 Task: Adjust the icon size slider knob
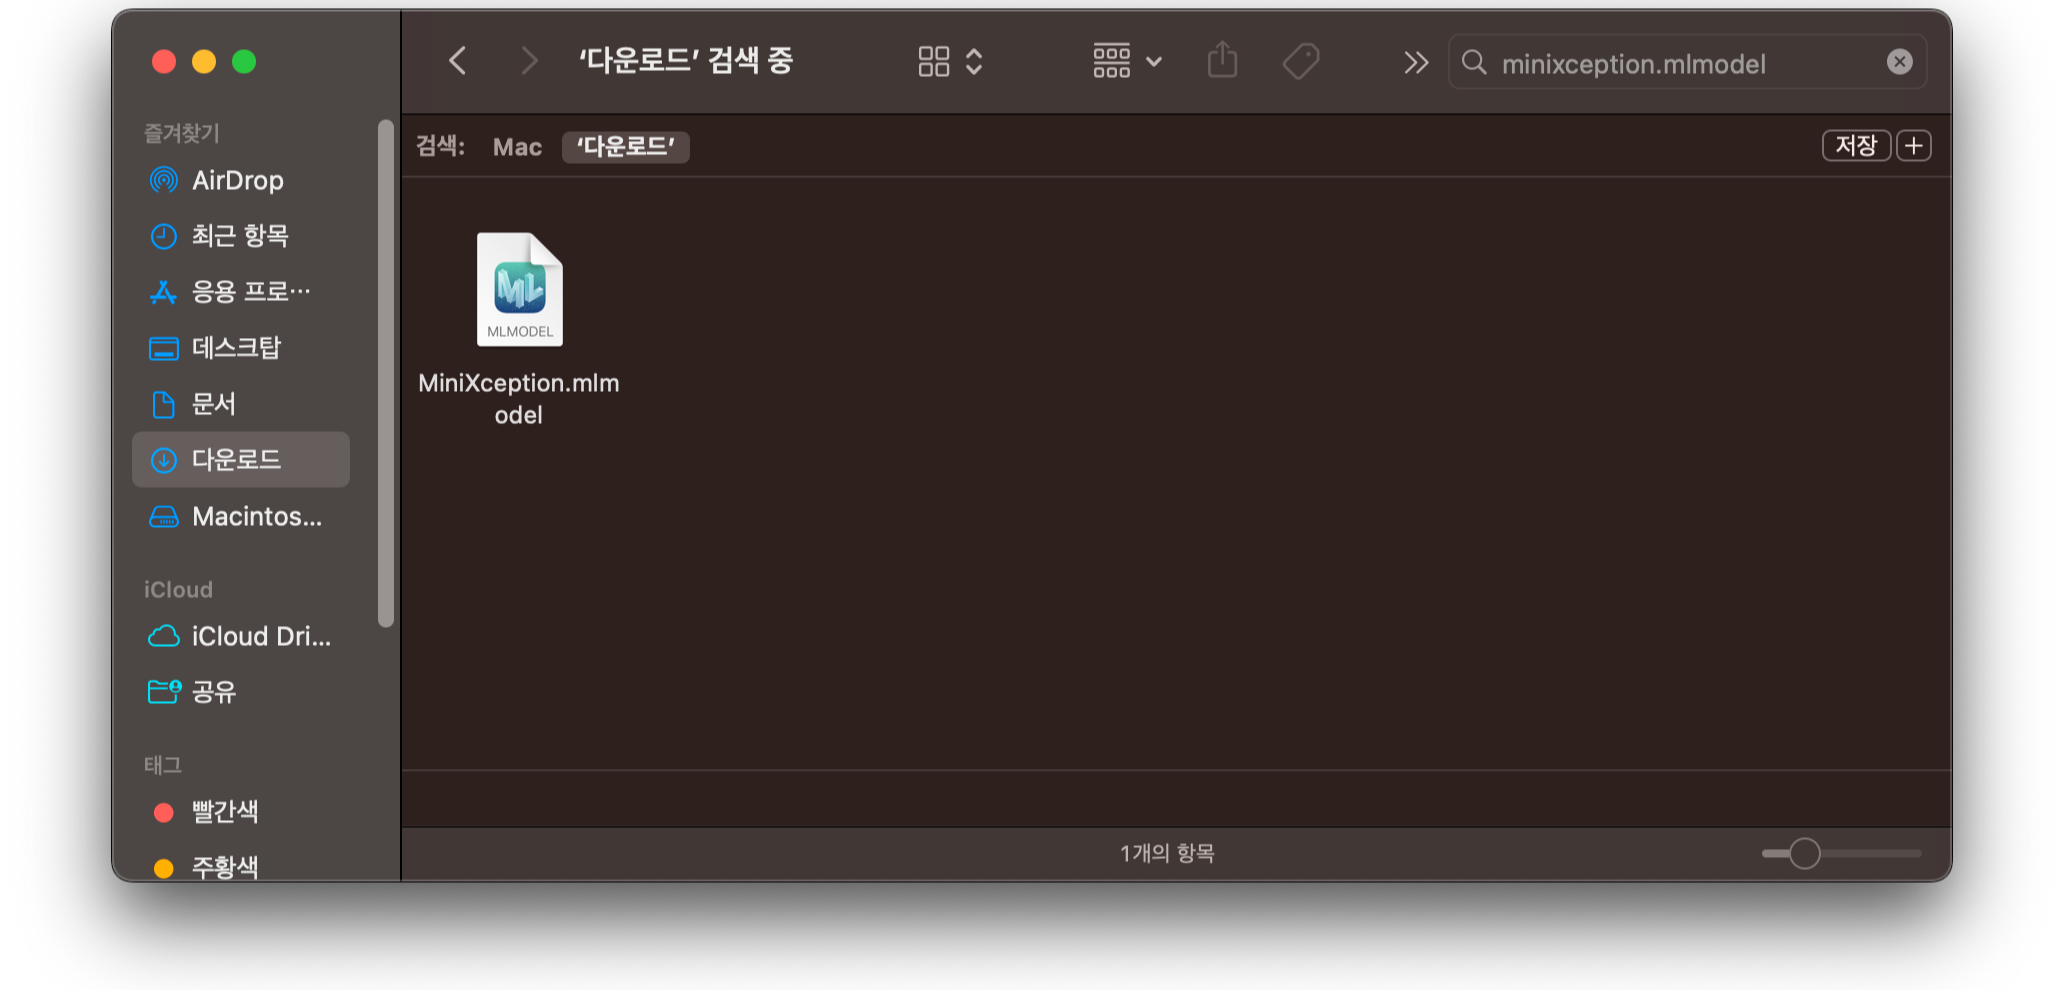tap(1804, 853)
